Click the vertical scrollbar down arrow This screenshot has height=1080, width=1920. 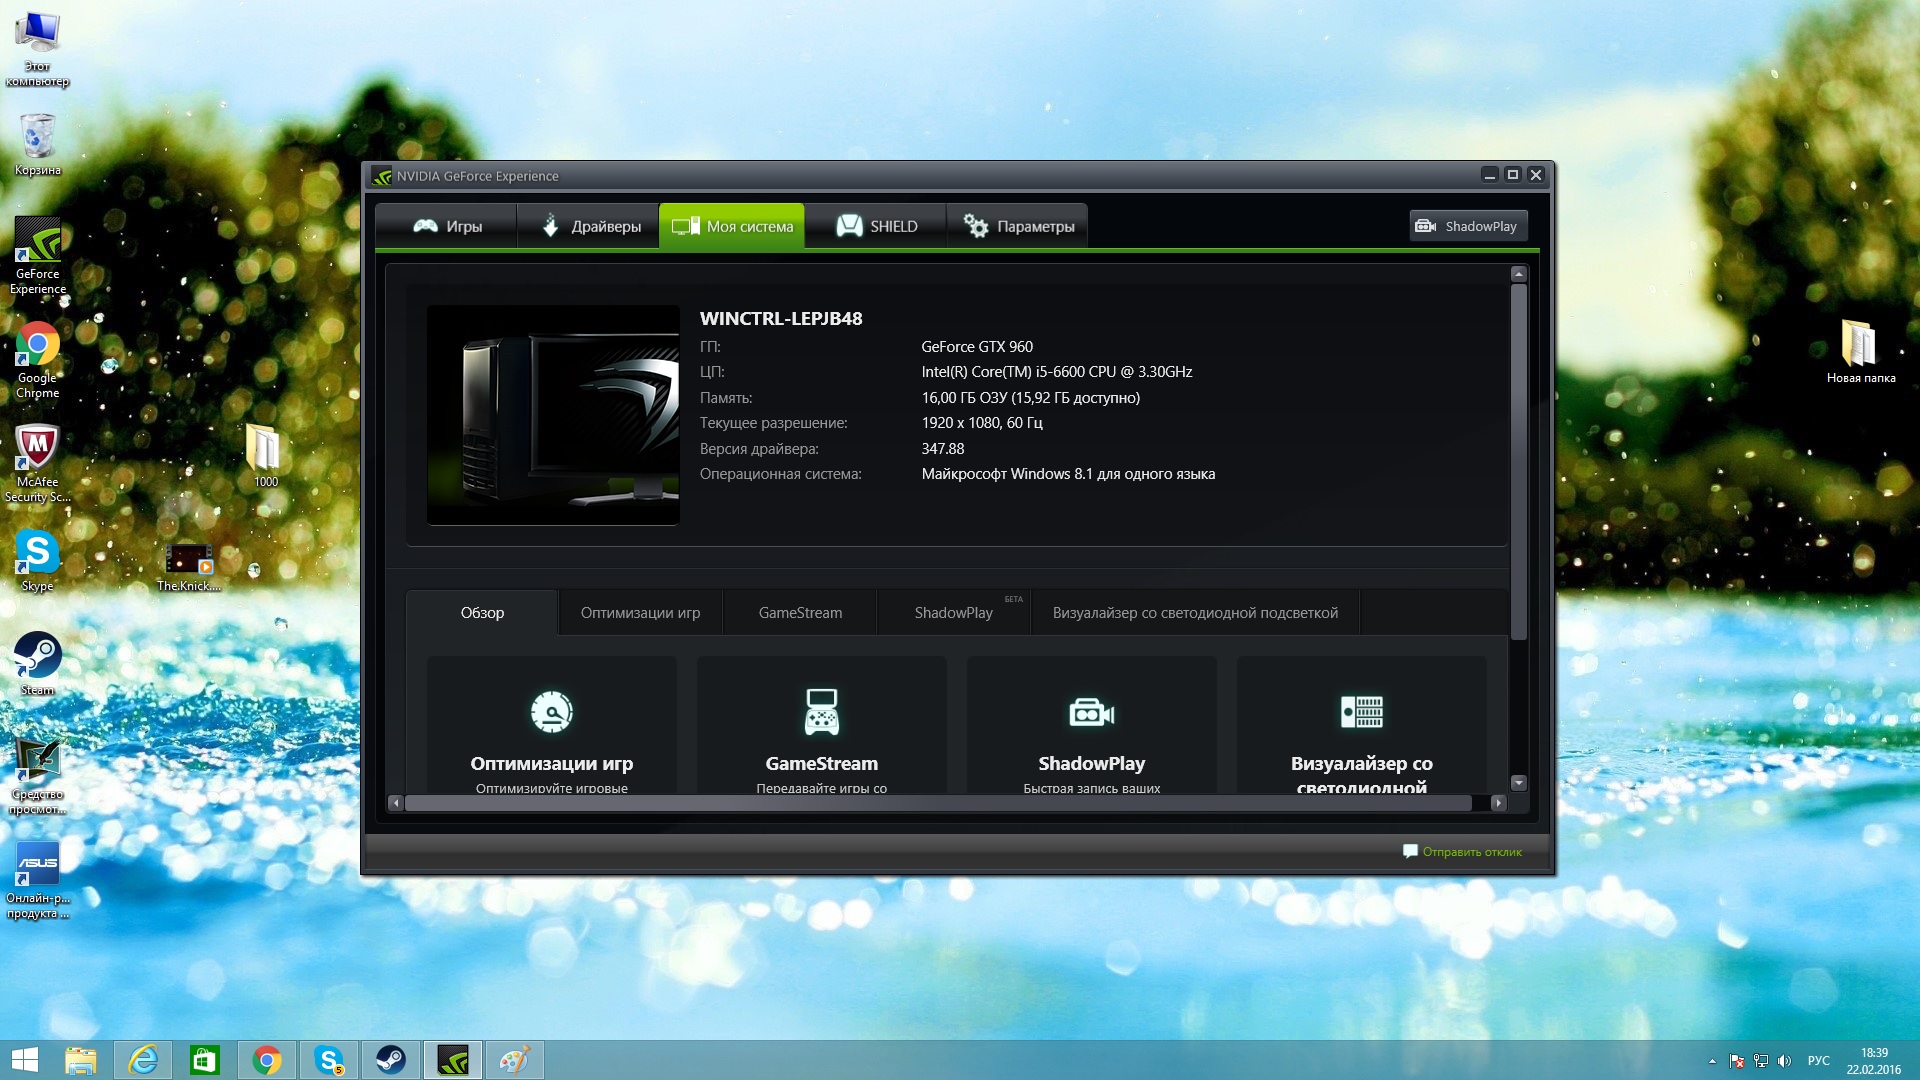coord(1518,783)
